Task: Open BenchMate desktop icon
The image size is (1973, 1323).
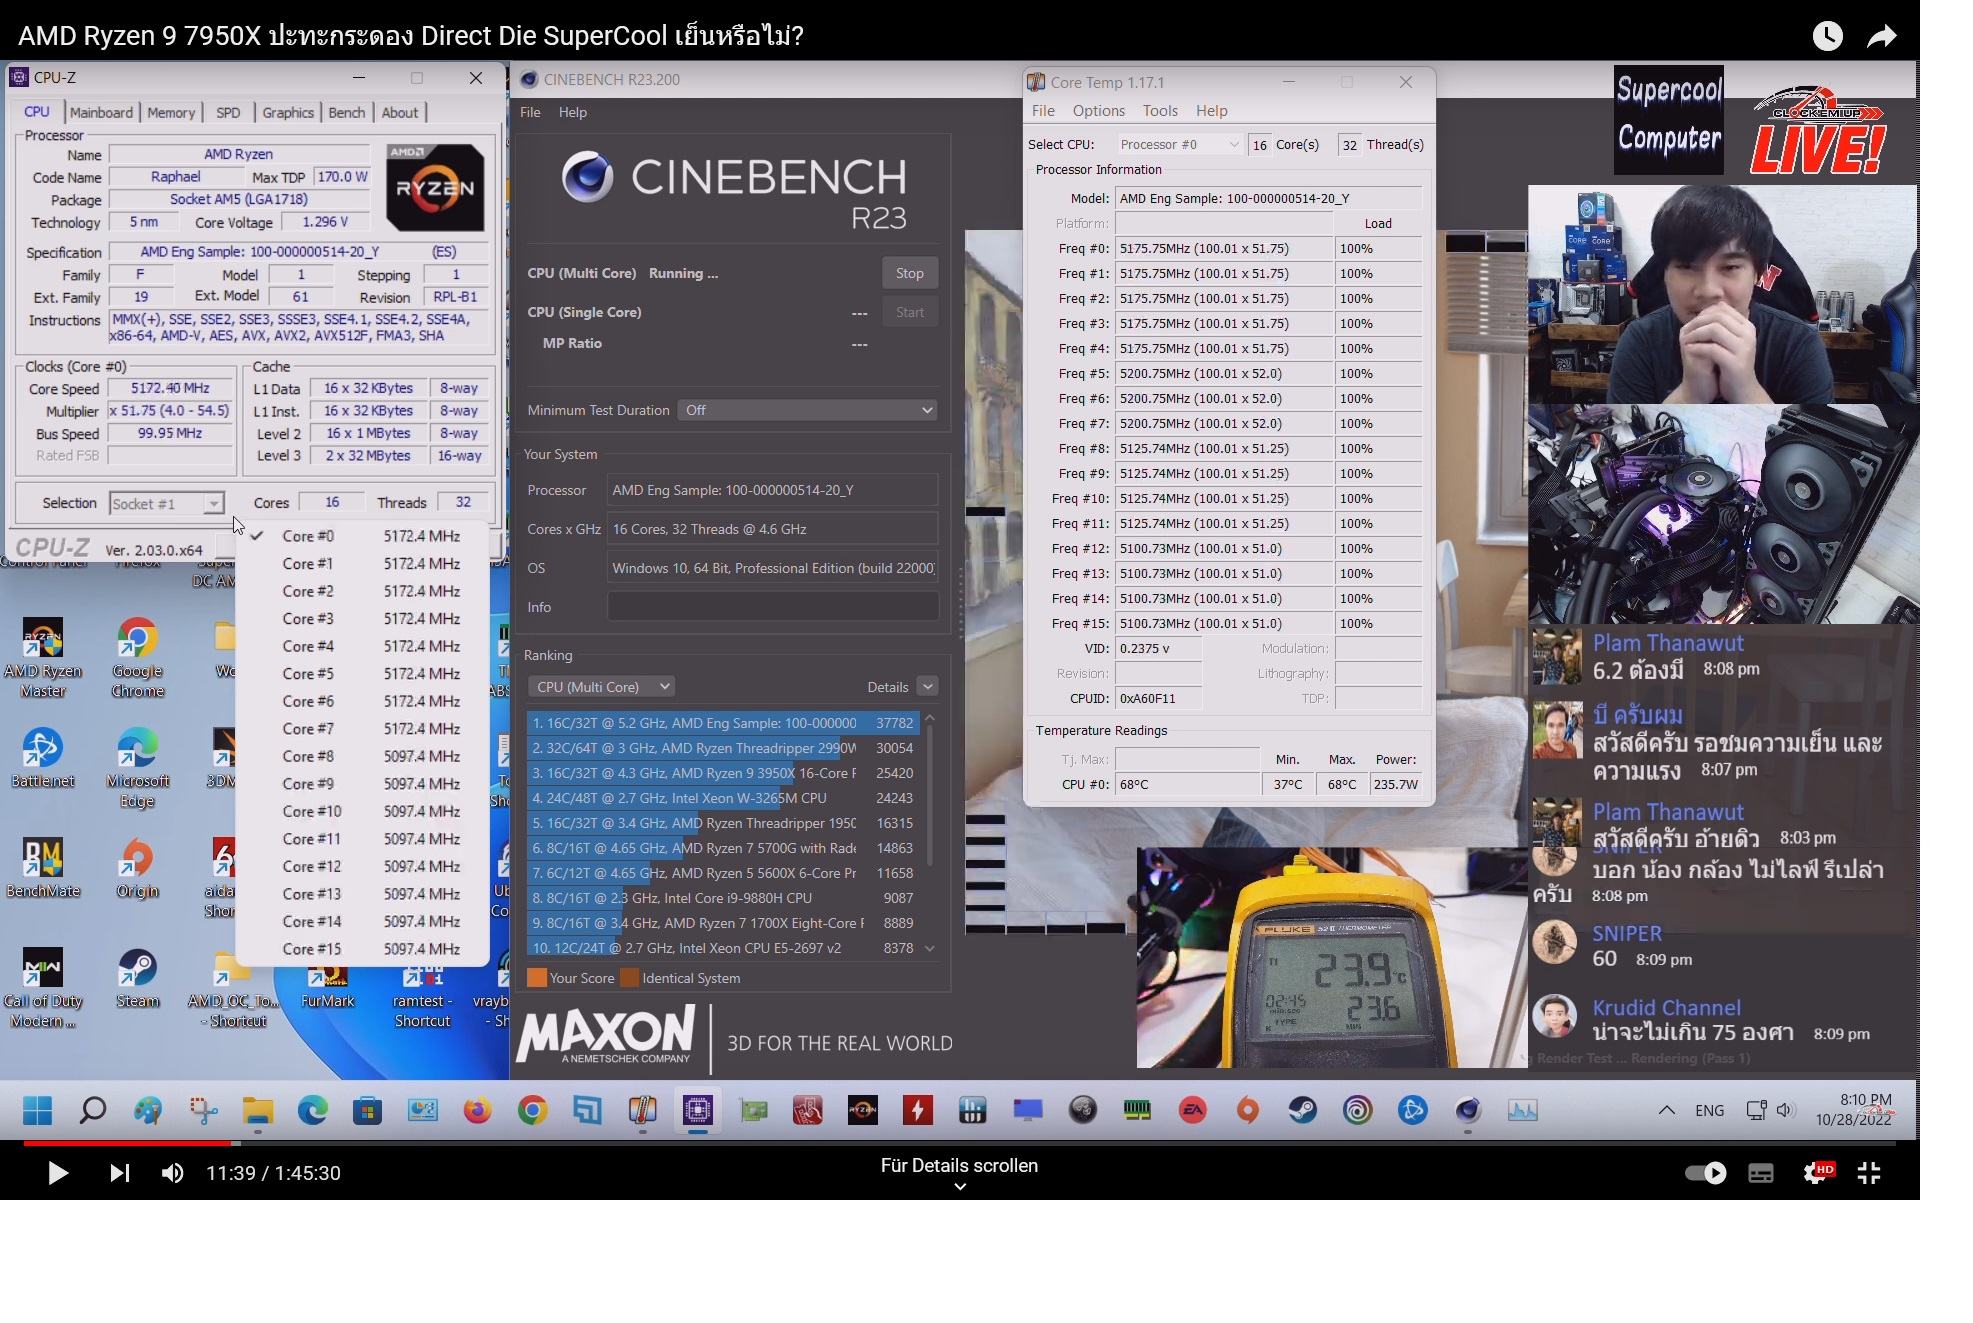Action: [x=42, y=868]
